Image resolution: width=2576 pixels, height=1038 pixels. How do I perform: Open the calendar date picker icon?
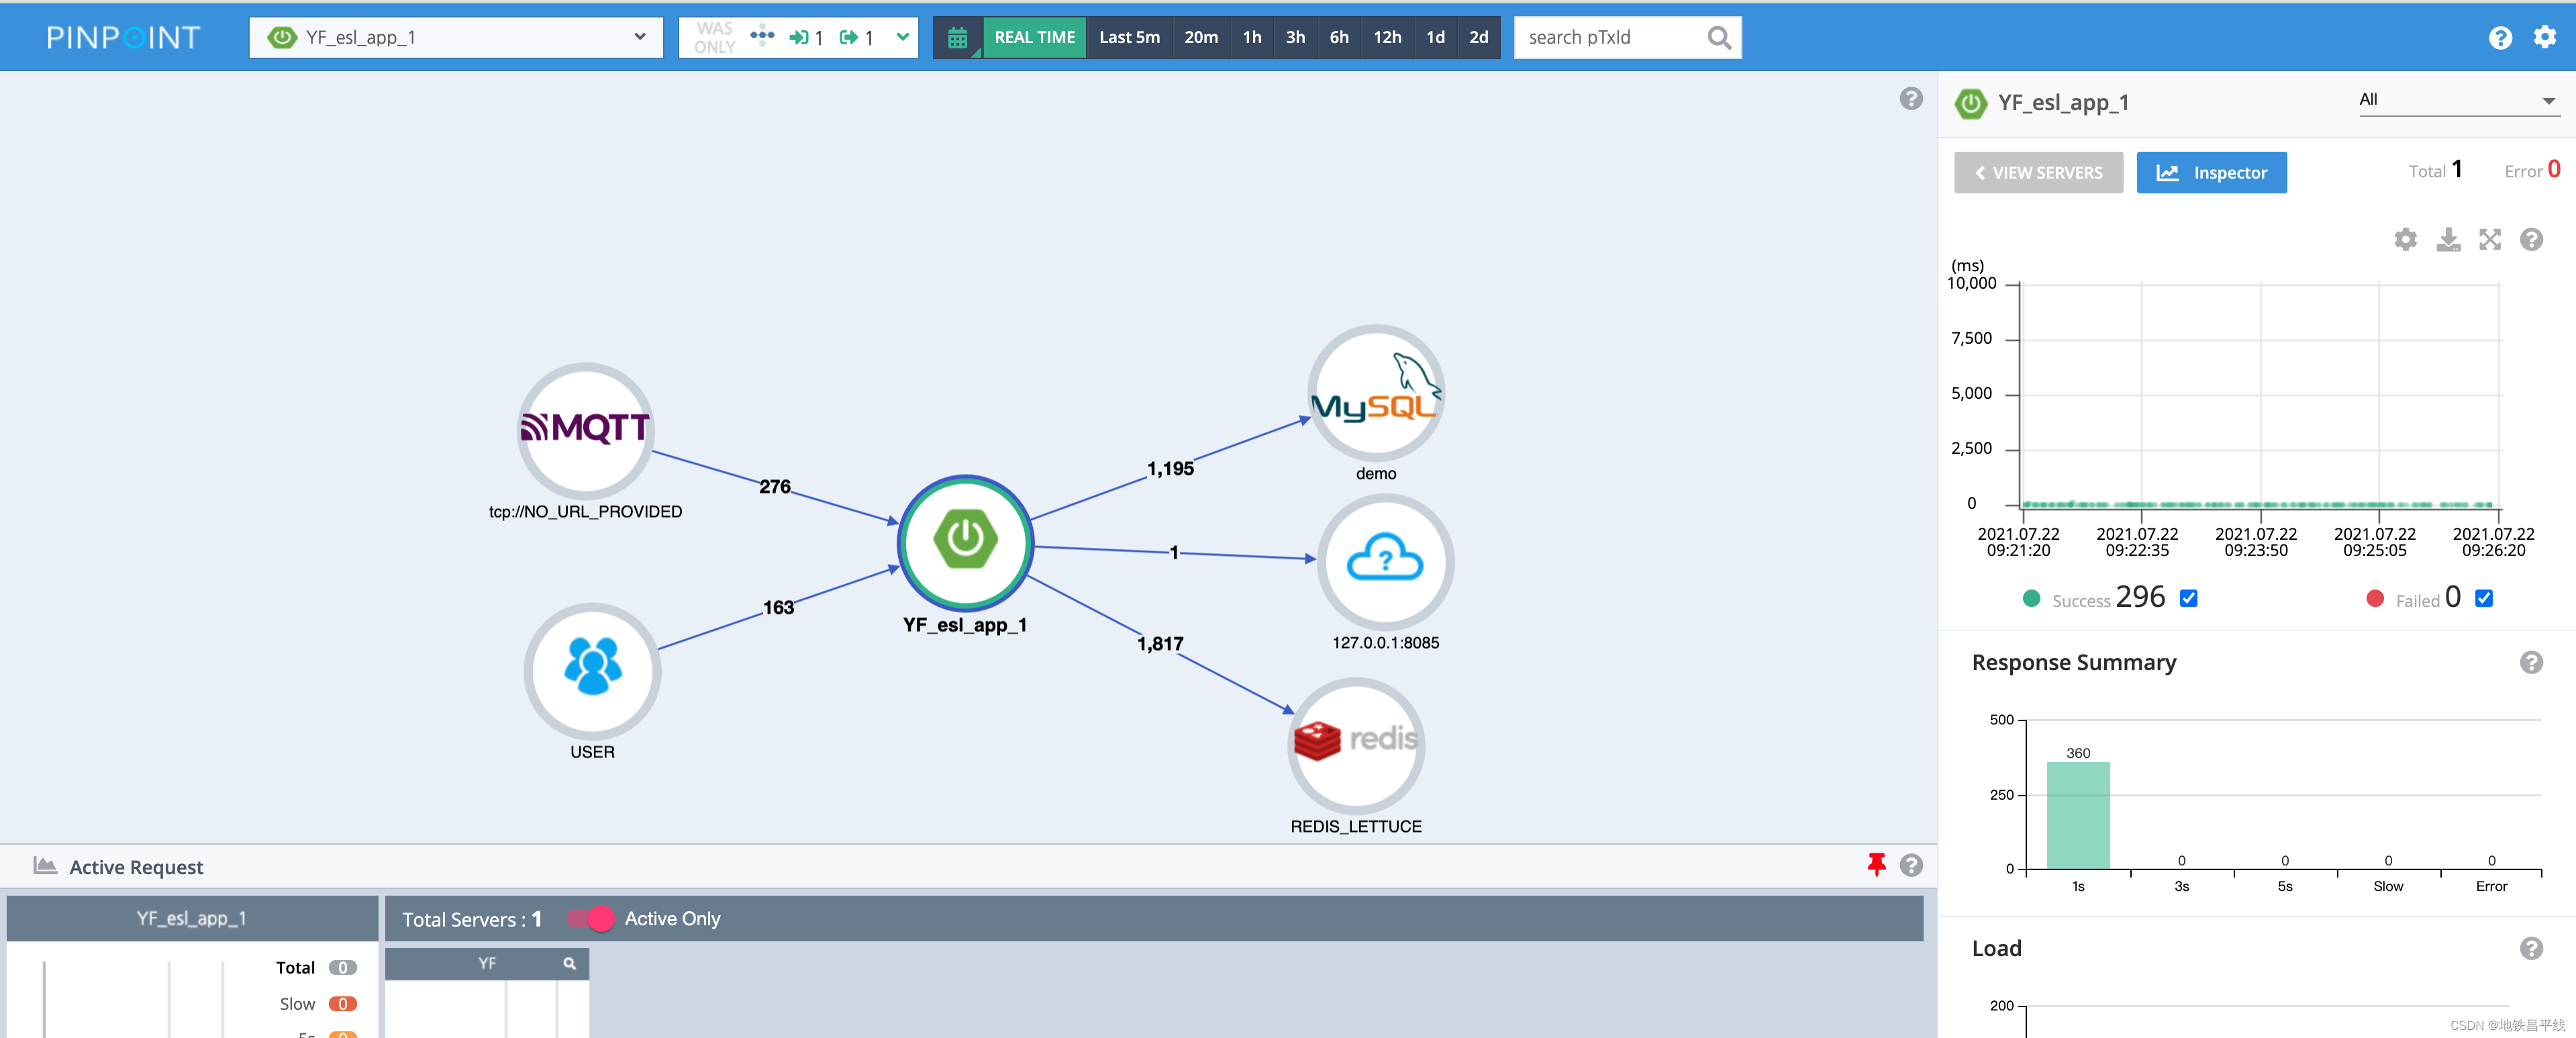[x=957, y=38]
